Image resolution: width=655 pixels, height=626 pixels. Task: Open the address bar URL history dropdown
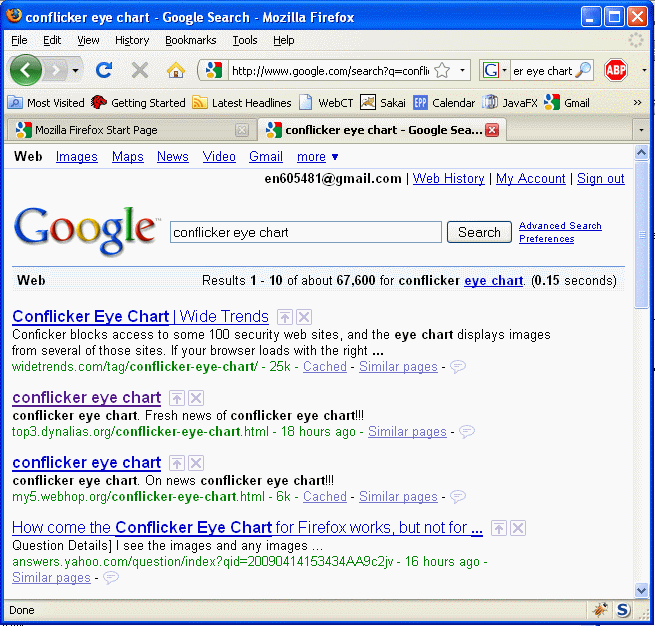tap(462, 70)
